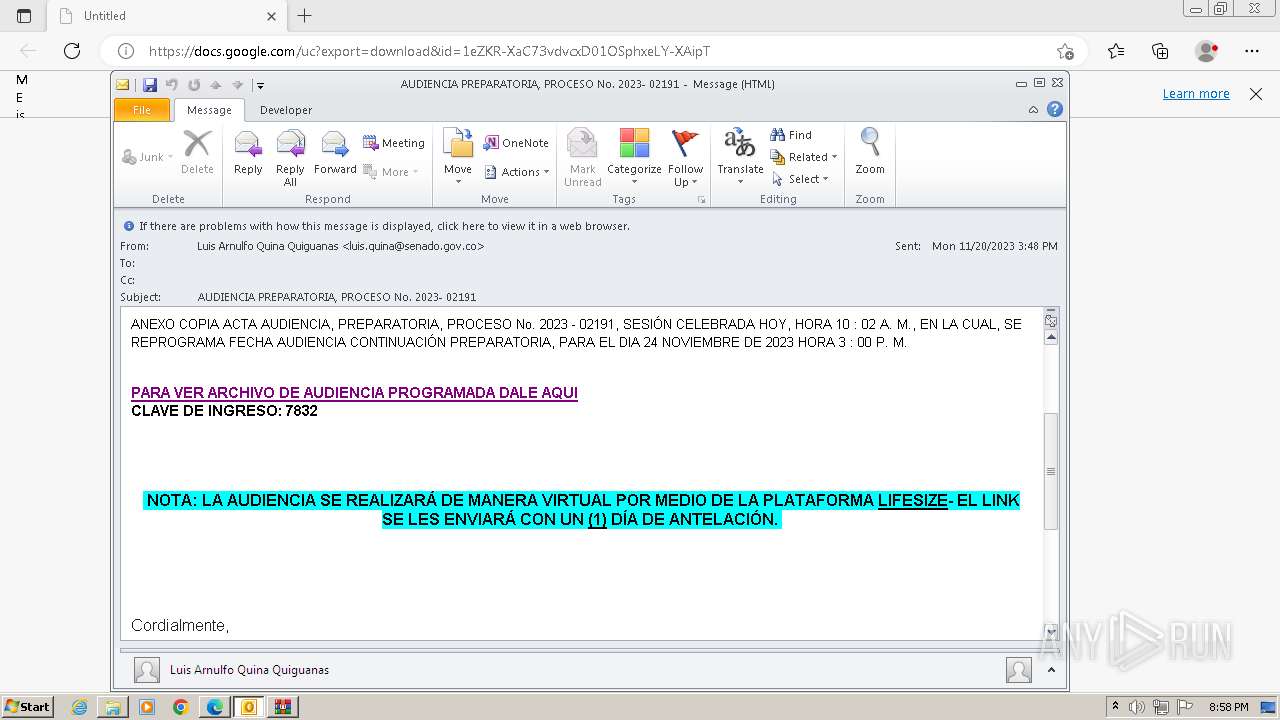The height and width of the screenshot is (720, 1280).
Task: Expand the Select dropdown
Action: pos(800,179)
